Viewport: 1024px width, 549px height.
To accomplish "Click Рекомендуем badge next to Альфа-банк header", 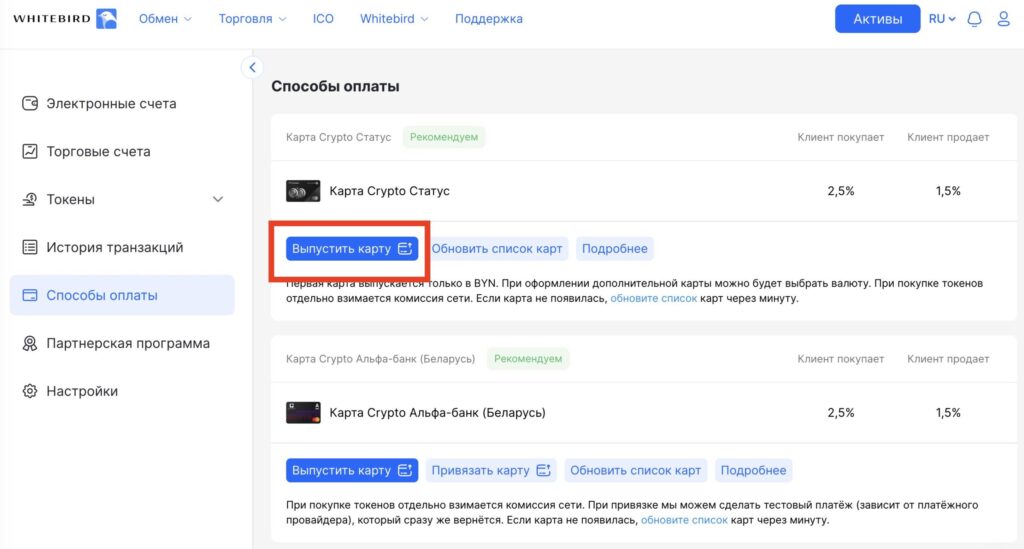I will pyautogui.click(x=528, y=359).
